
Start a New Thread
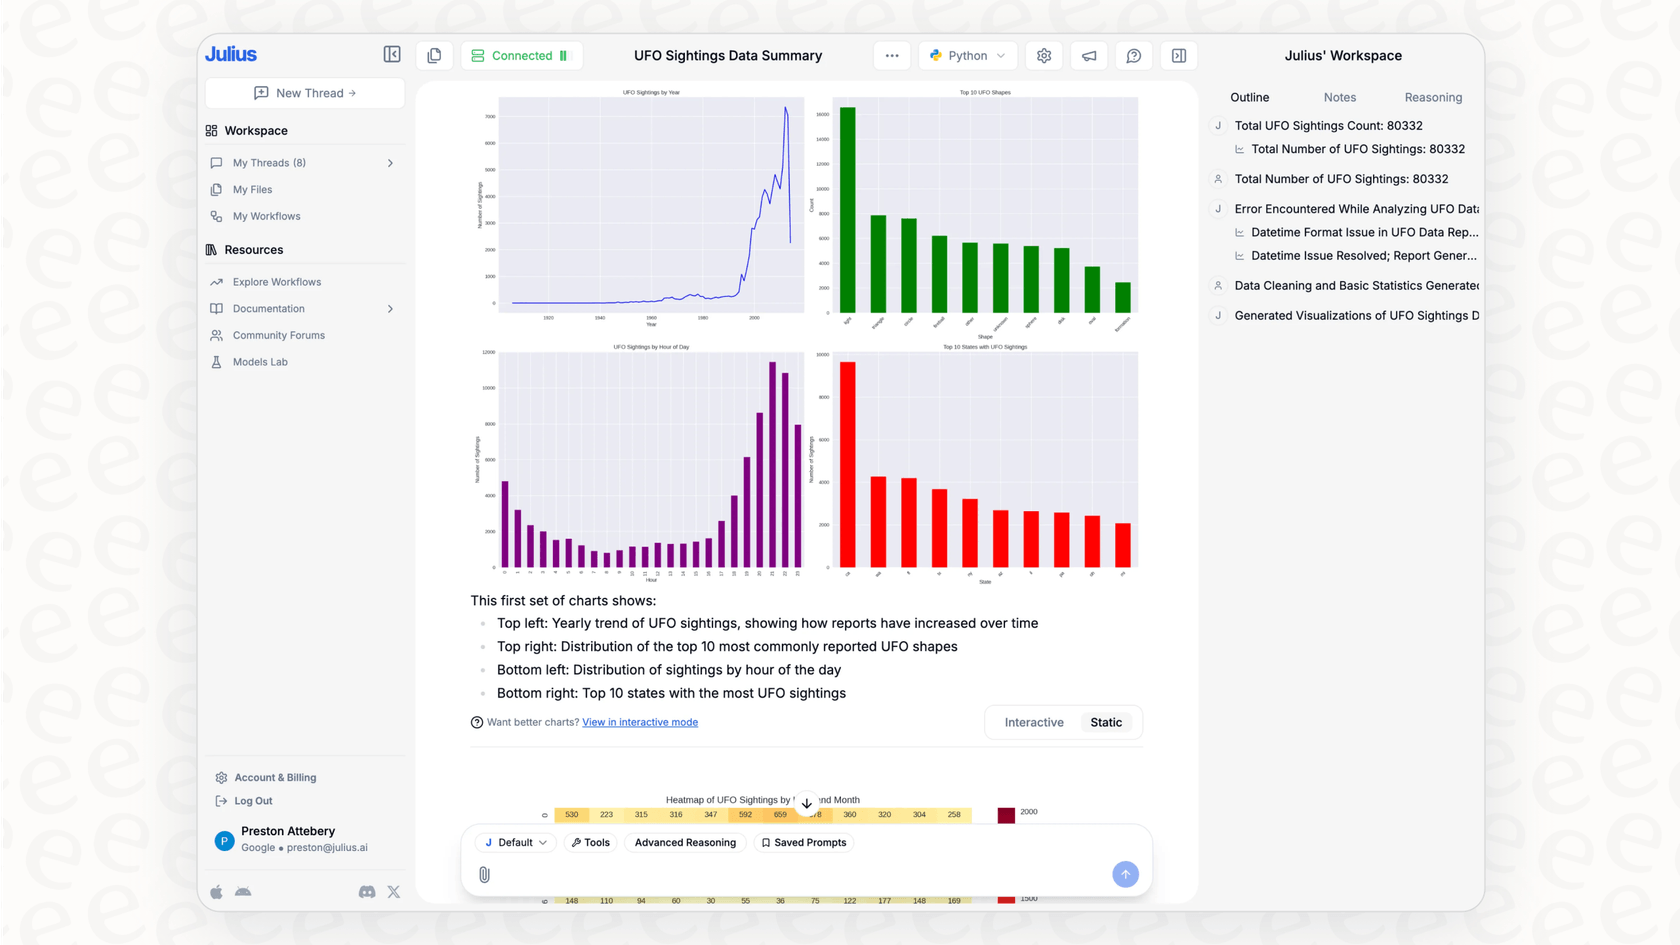[x=305, y=93]
